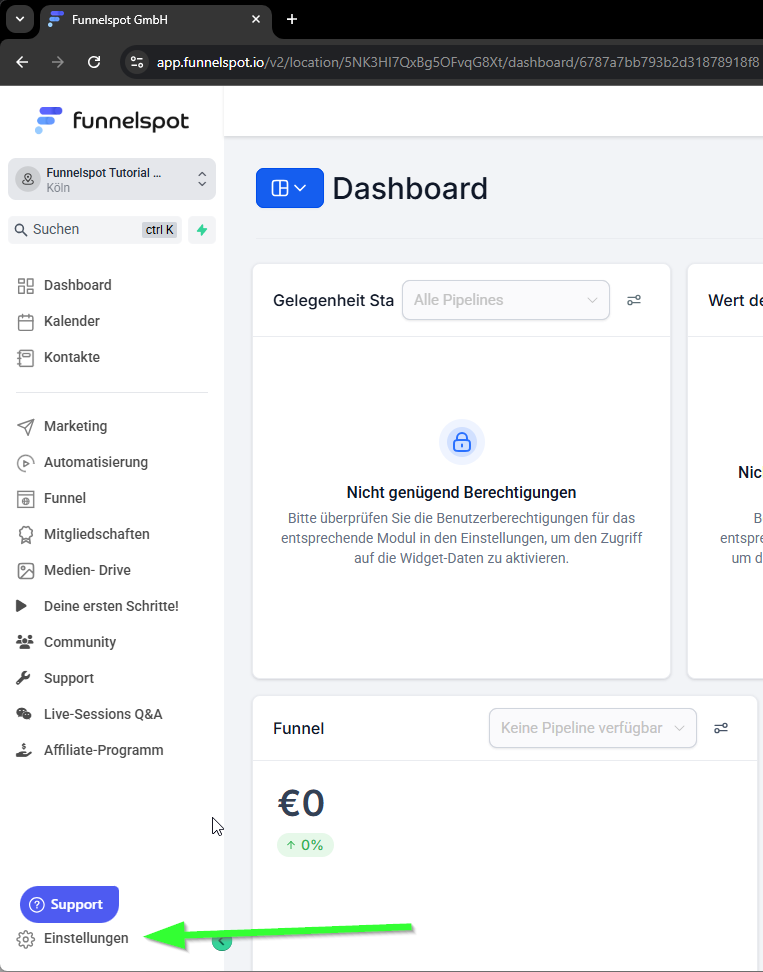
Task: Open filter settings on Gelegenheit Status widget
Action: [x=633, y=300]
